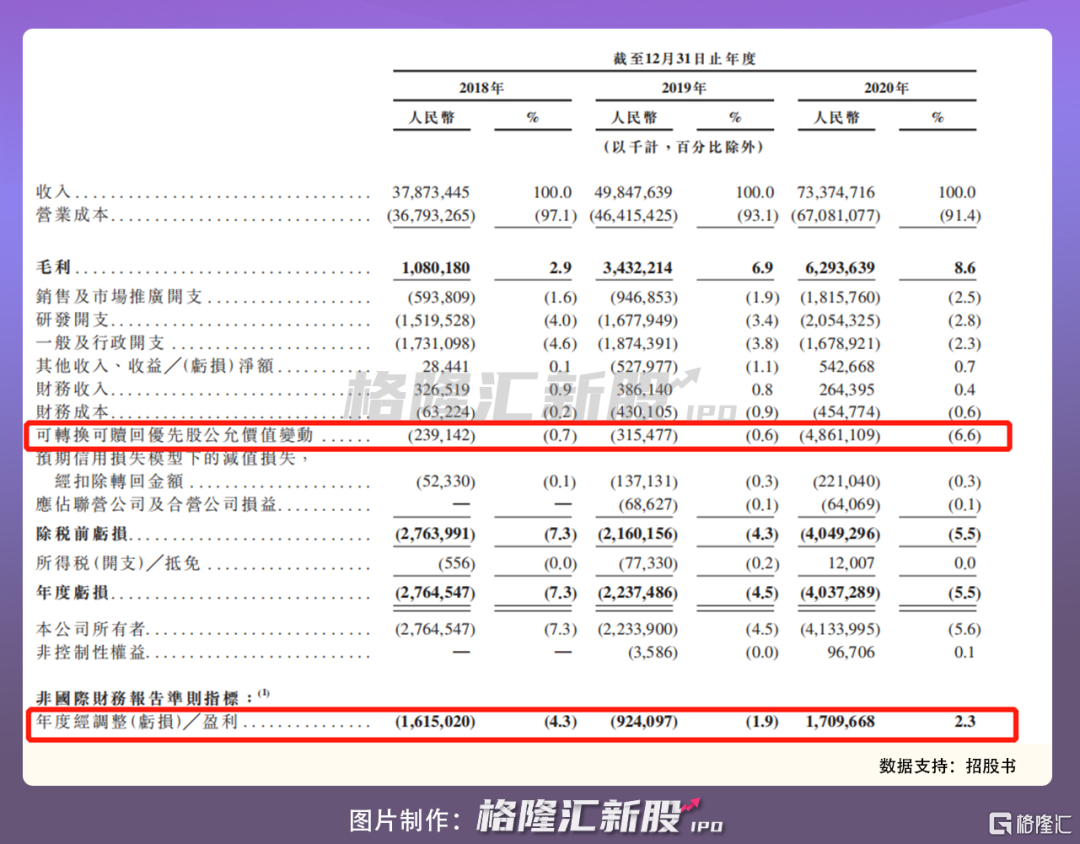Select the 2019年 column header
The height and width of the screenshot is (844, 1080).
tap(684, 88)
